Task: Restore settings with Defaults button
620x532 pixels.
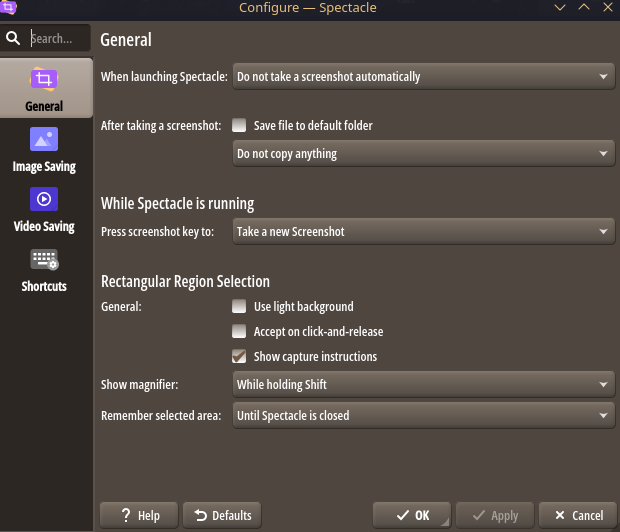Action: 222,515
